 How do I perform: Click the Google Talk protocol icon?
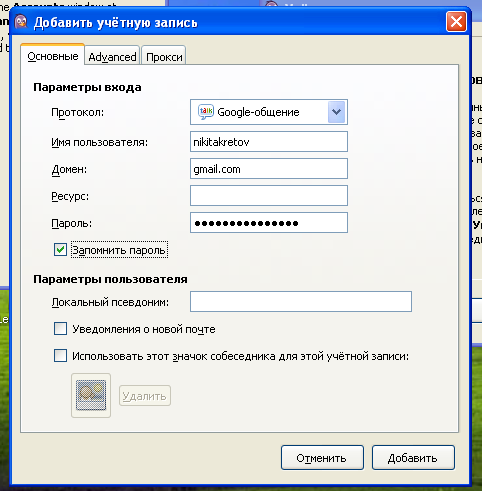(205, 112)
